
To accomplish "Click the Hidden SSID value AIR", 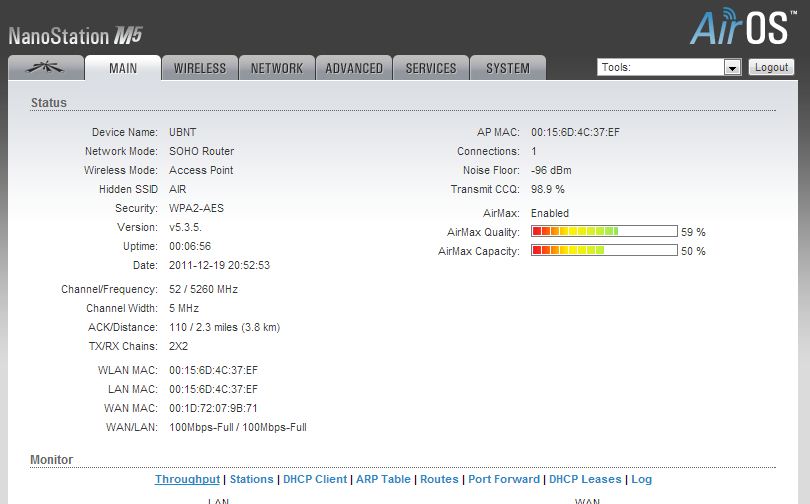I will pos(177,190).
